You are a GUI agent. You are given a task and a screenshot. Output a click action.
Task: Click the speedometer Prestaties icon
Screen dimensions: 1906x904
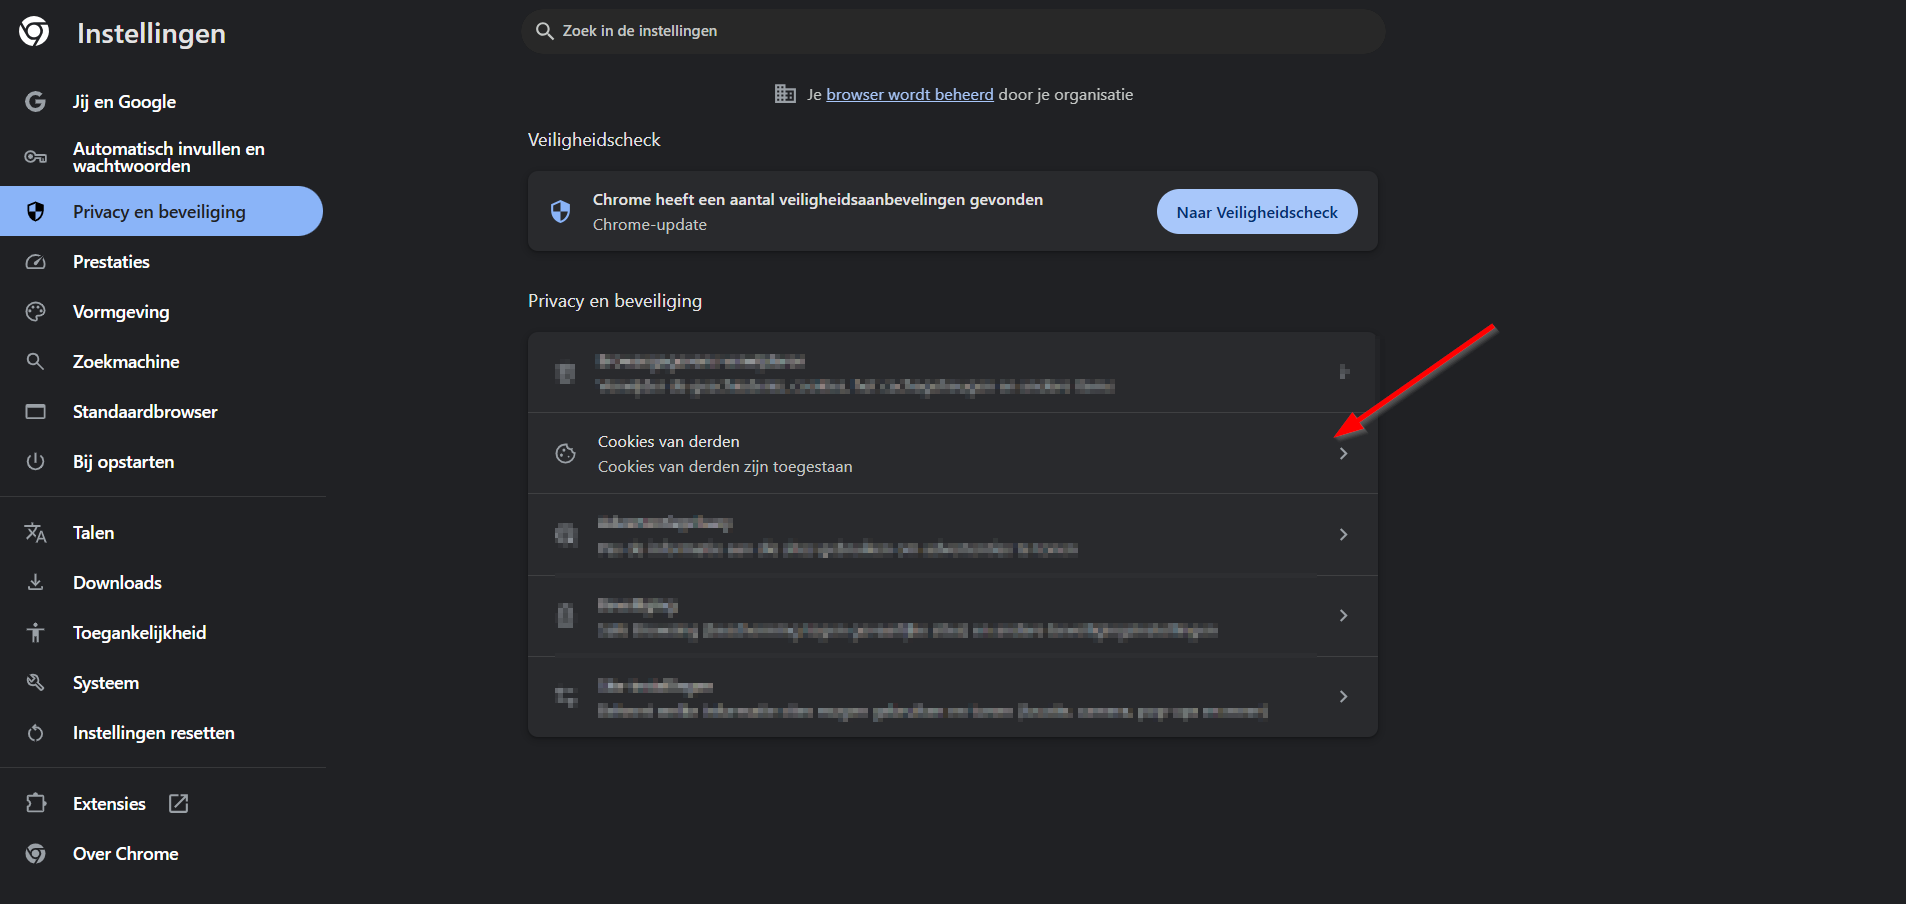point(36,262)
